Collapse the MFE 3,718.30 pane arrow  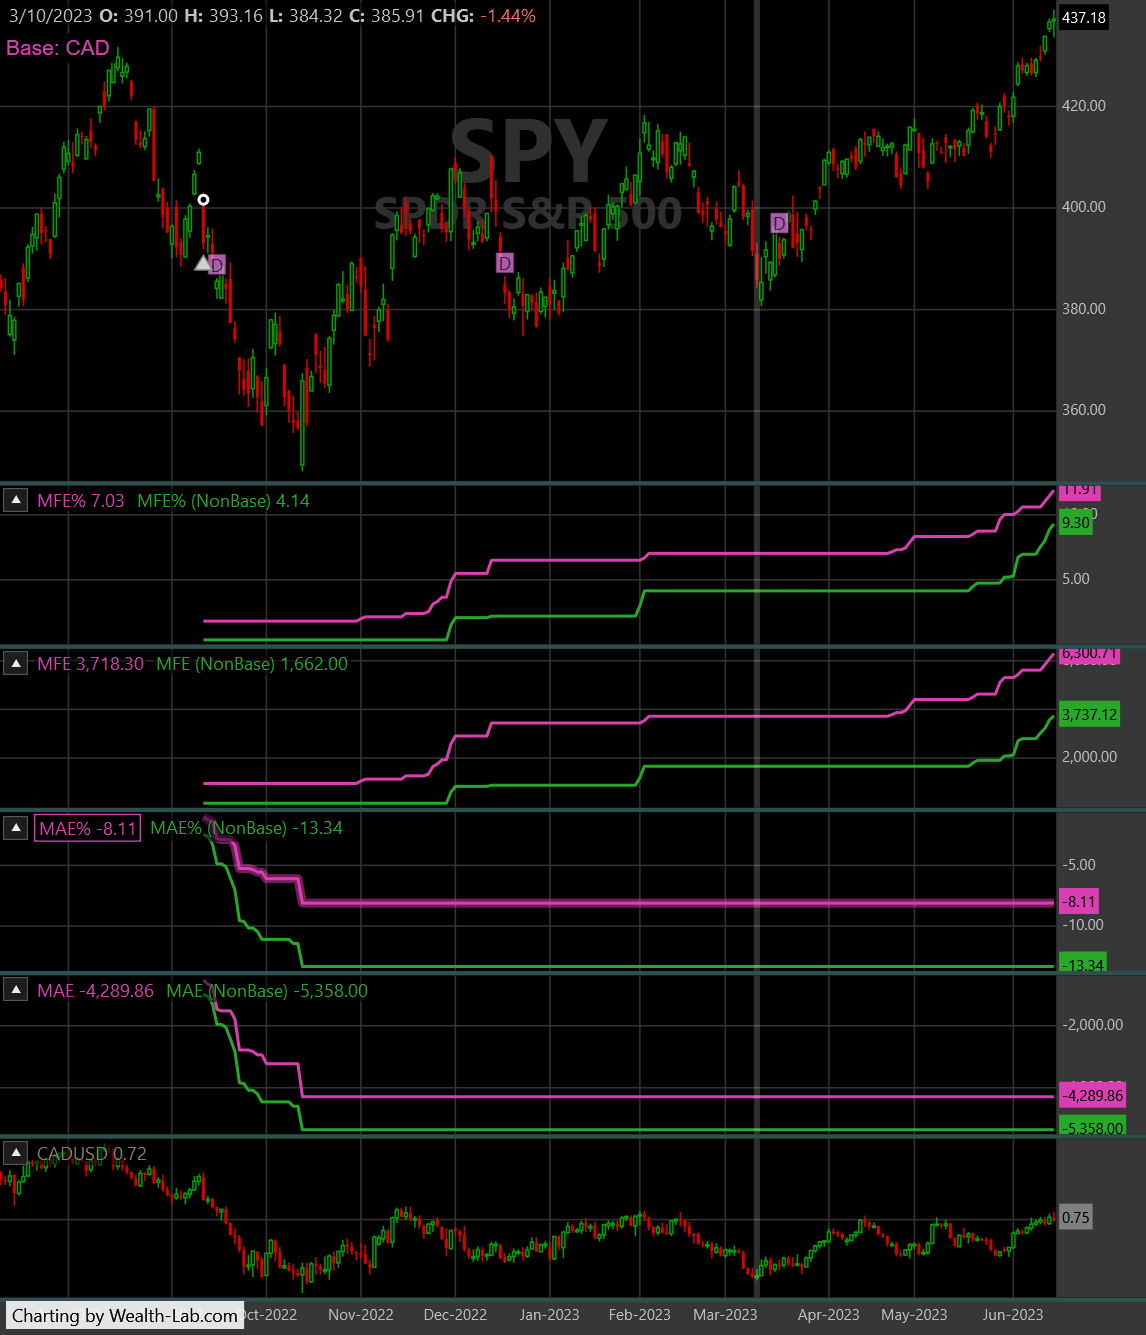coord(16,663)
